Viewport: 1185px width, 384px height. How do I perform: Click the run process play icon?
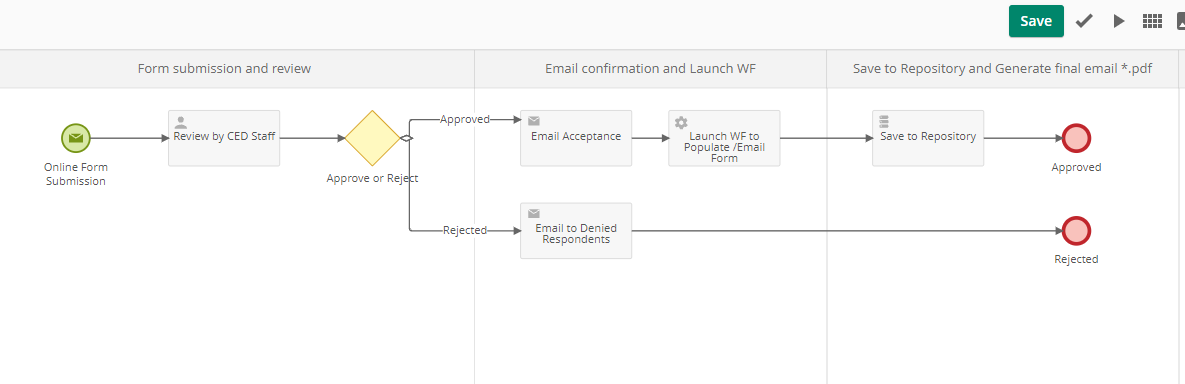[1119, 21]
